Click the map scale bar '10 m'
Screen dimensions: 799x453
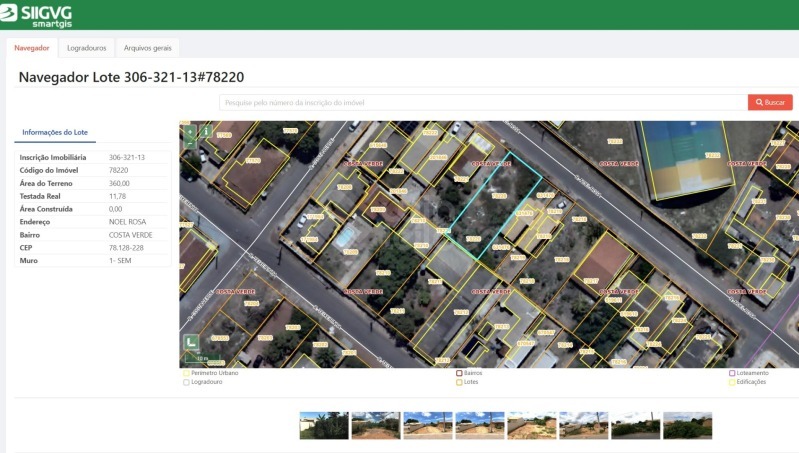202,359
